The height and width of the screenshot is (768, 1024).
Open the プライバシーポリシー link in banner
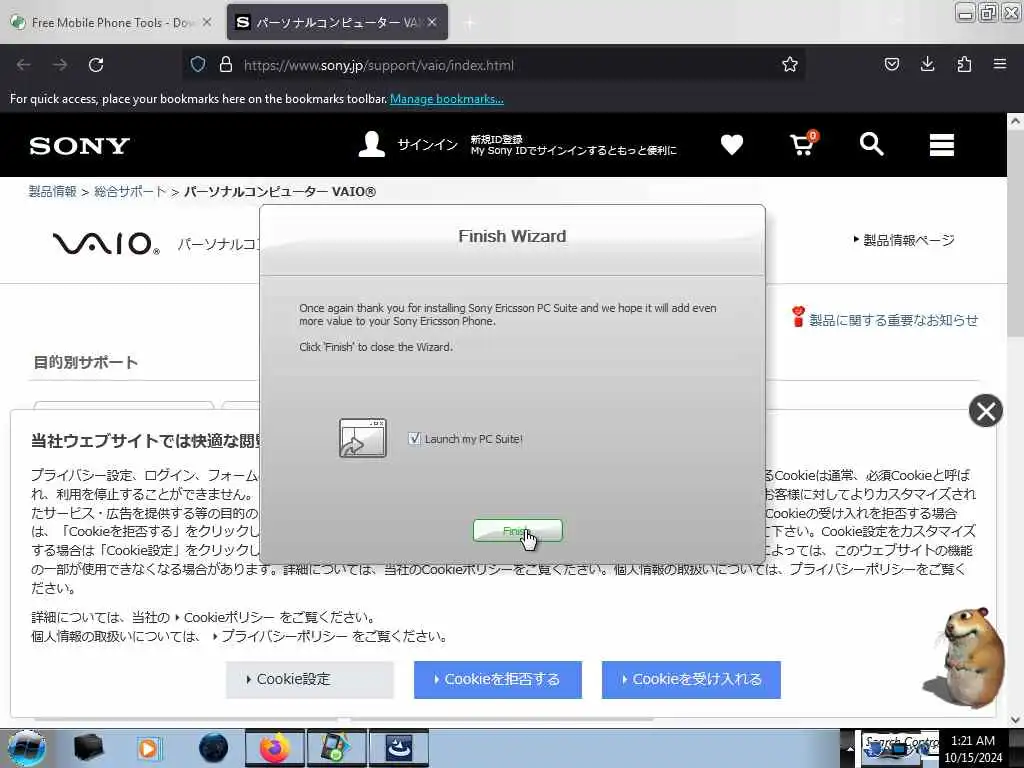[285, 636]
